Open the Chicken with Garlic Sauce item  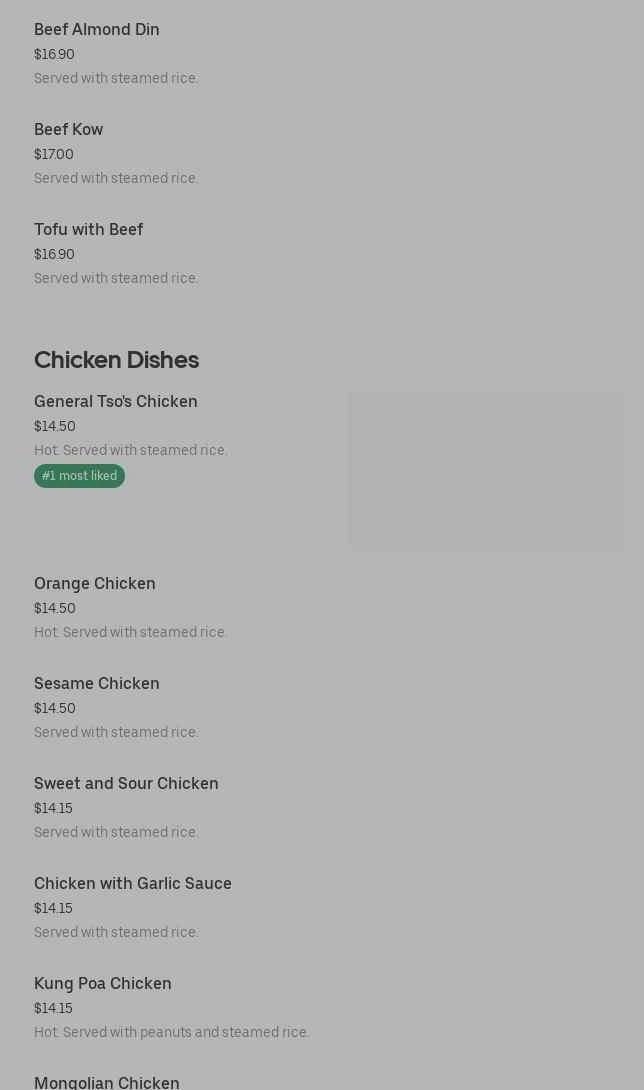coord(133,884)
